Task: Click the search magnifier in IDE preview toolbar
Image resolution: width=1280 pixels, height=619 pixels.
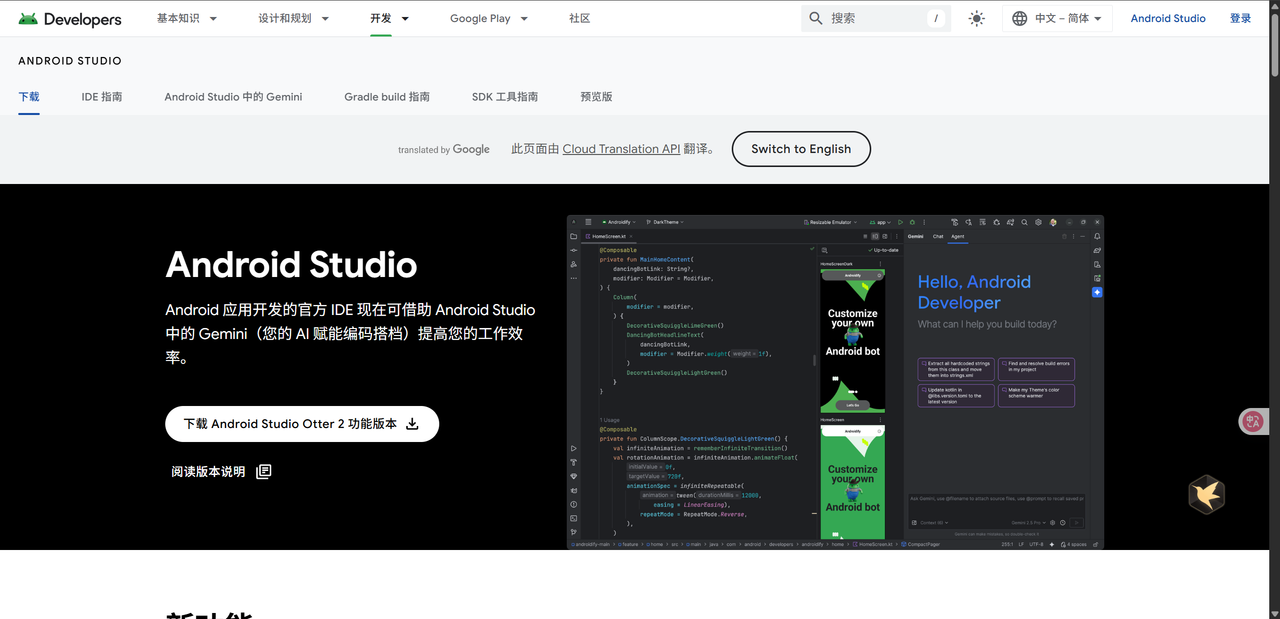Action: pos(1024,222)
